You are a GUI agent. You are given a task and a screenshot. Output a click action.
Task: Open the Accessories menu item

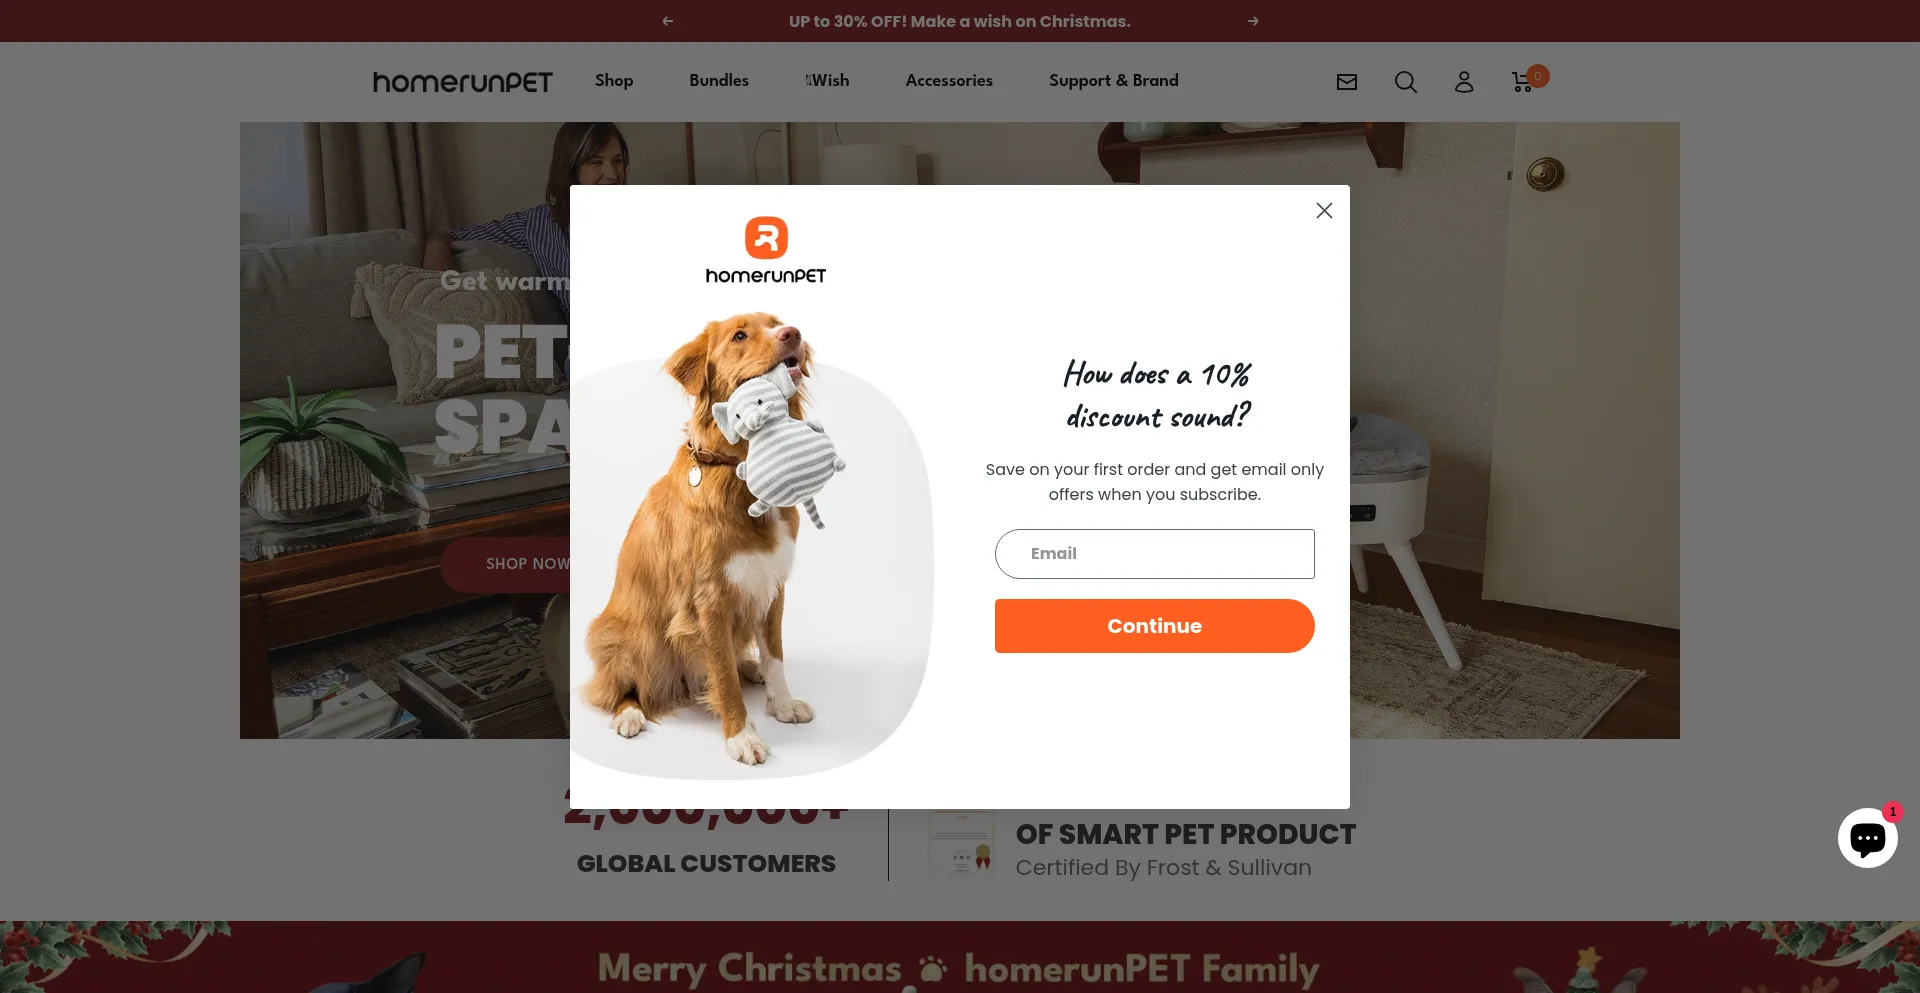pos(949,80)
